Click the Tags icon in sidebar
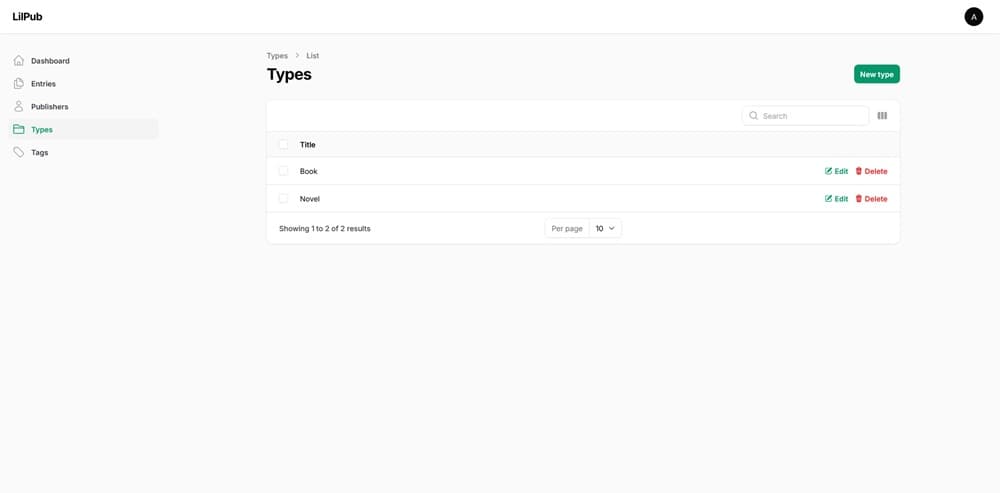 coord(18,153)
